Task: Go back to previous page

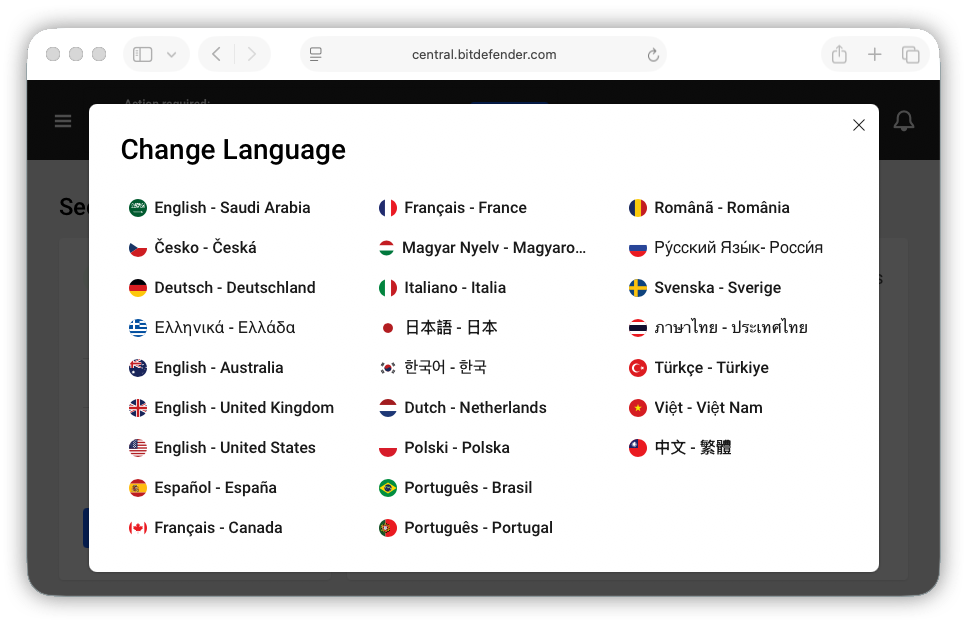Action: pyautogui.click(x=216, y=54)
